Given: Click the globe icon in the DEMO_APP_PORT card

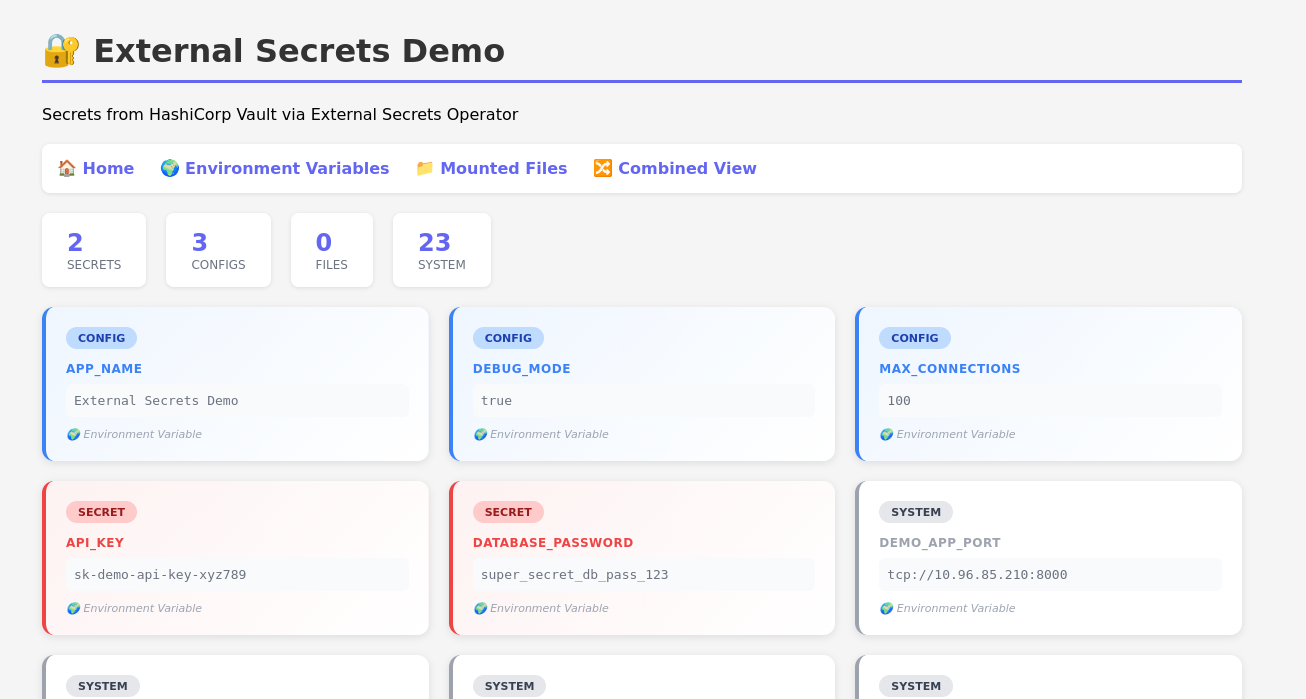Looking at the screenshot, I should (x=886, y=608).
